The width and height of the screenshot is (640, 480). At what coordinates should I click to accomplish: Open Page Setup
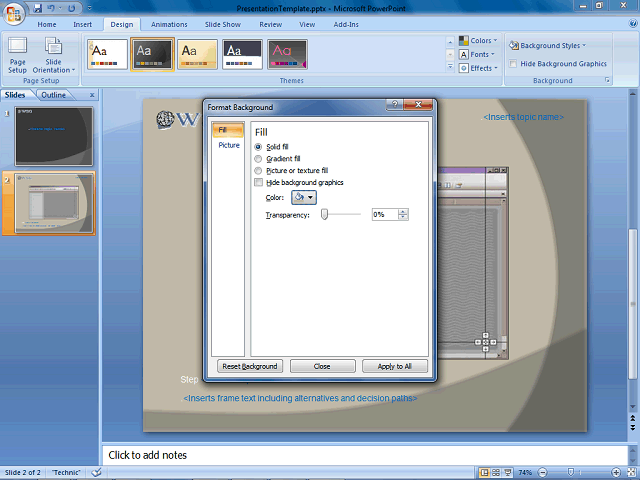pyautogui.click(x=18, y=55)
